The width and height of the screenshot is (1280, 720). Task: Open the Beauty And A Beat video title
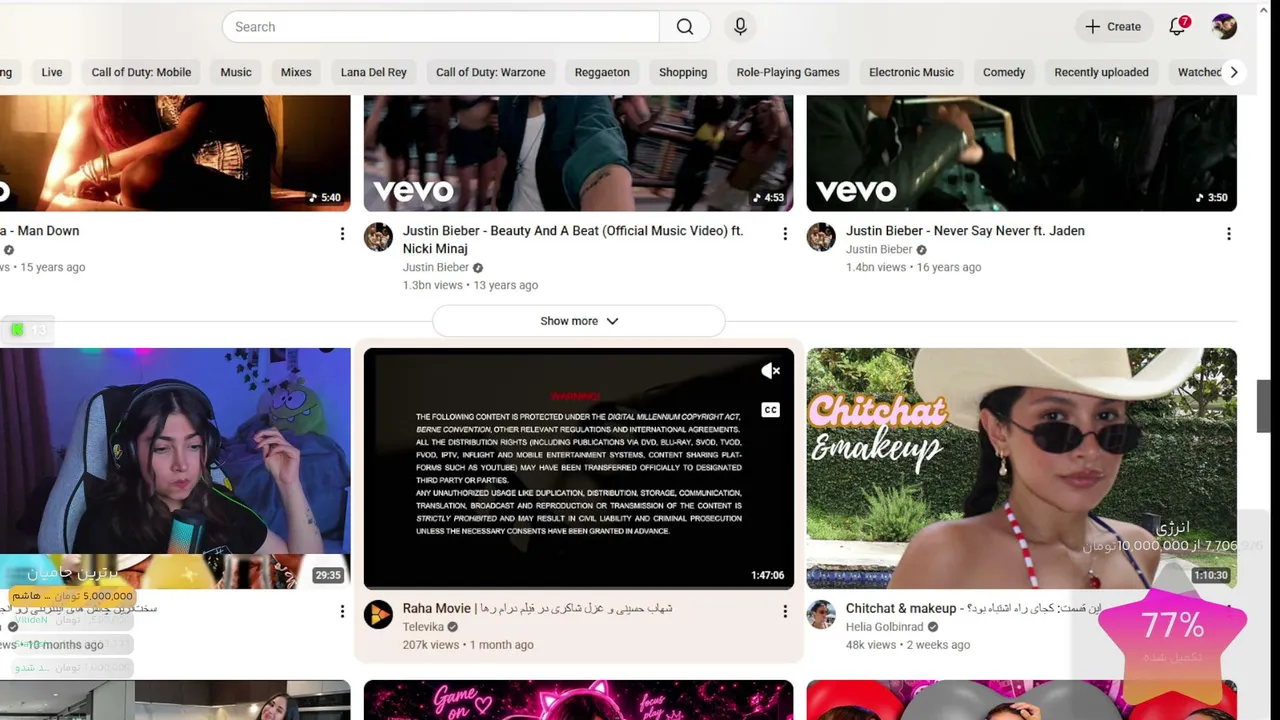[573, 240]
